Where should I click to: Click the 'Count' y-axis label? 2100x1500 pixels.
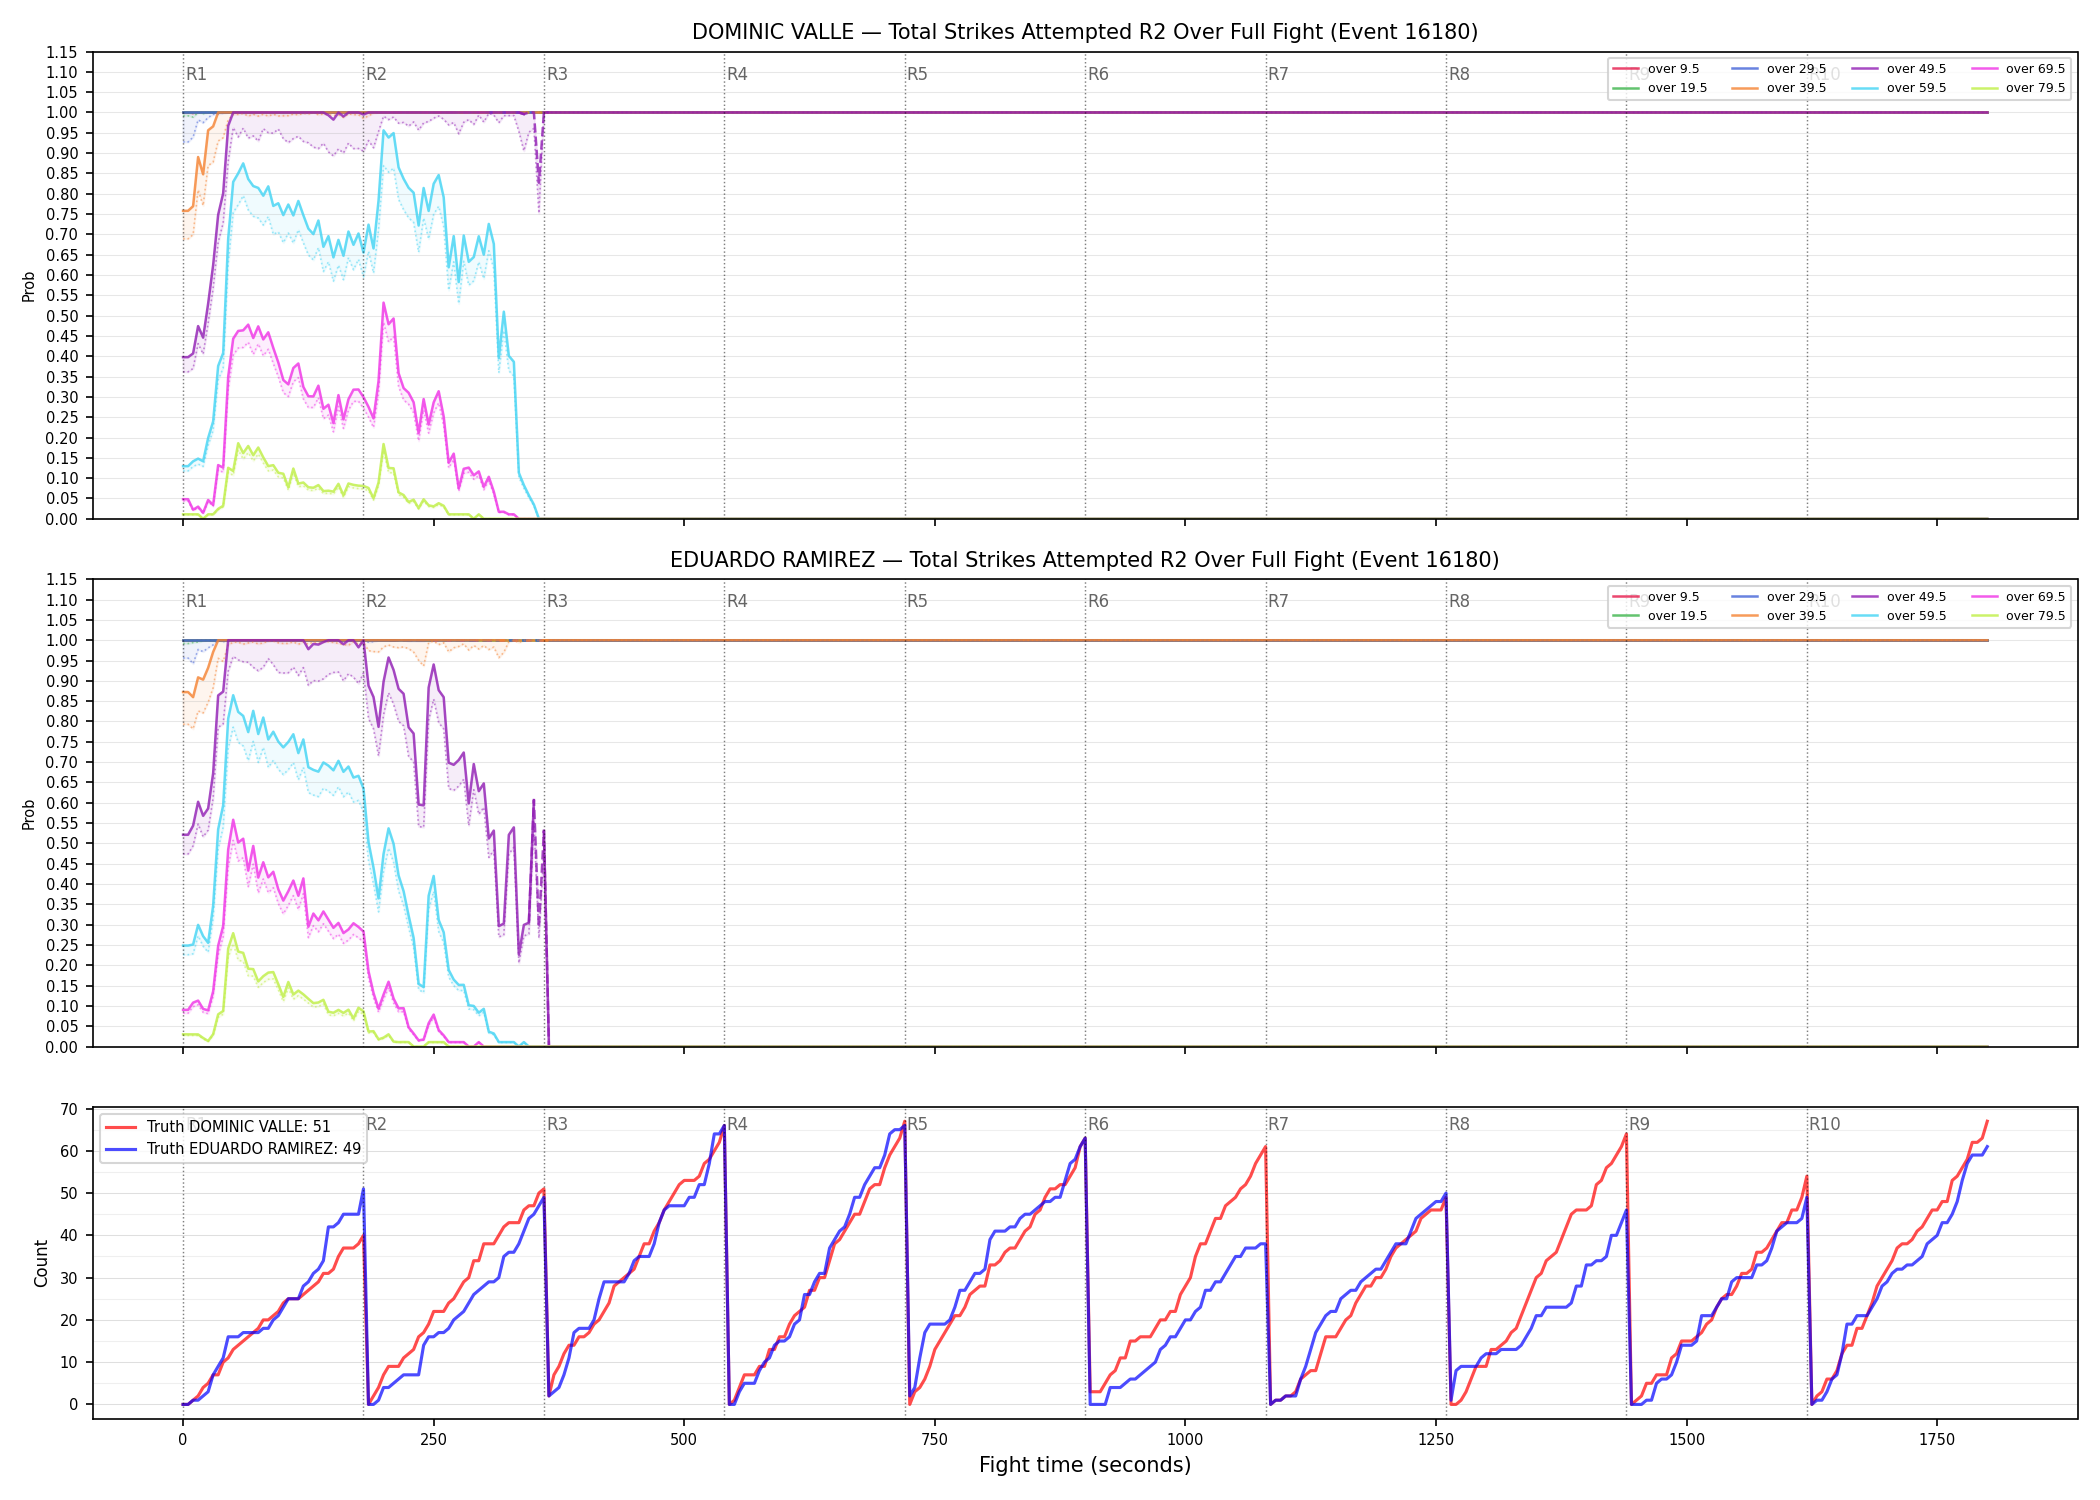41,1263
